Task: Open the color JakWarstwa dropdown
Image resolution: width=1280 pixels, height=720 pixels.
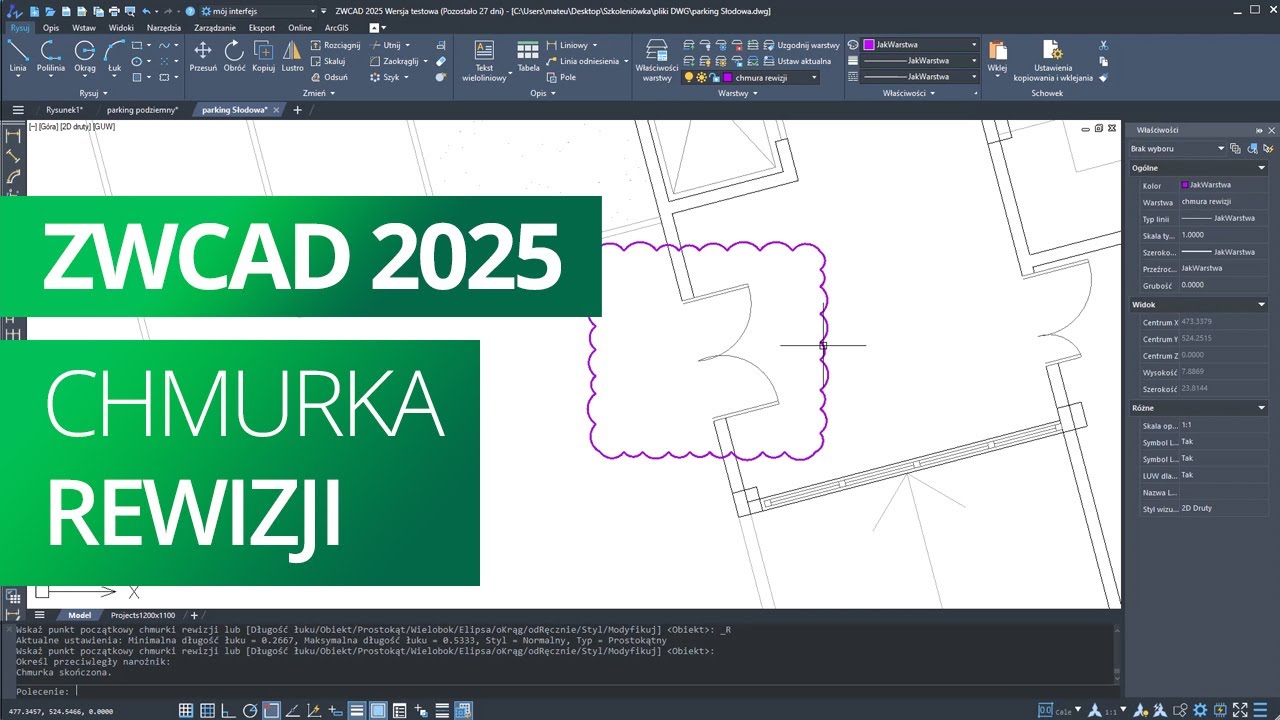Action: click(974, 45)
